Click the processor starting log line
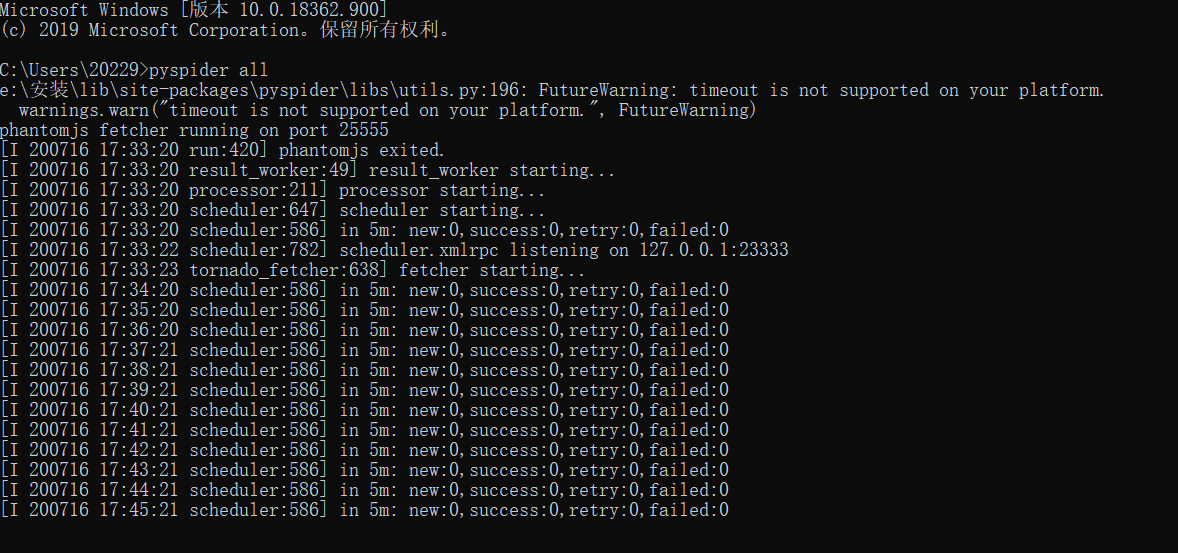1178x553 pixels. click(x=273, y=190)
